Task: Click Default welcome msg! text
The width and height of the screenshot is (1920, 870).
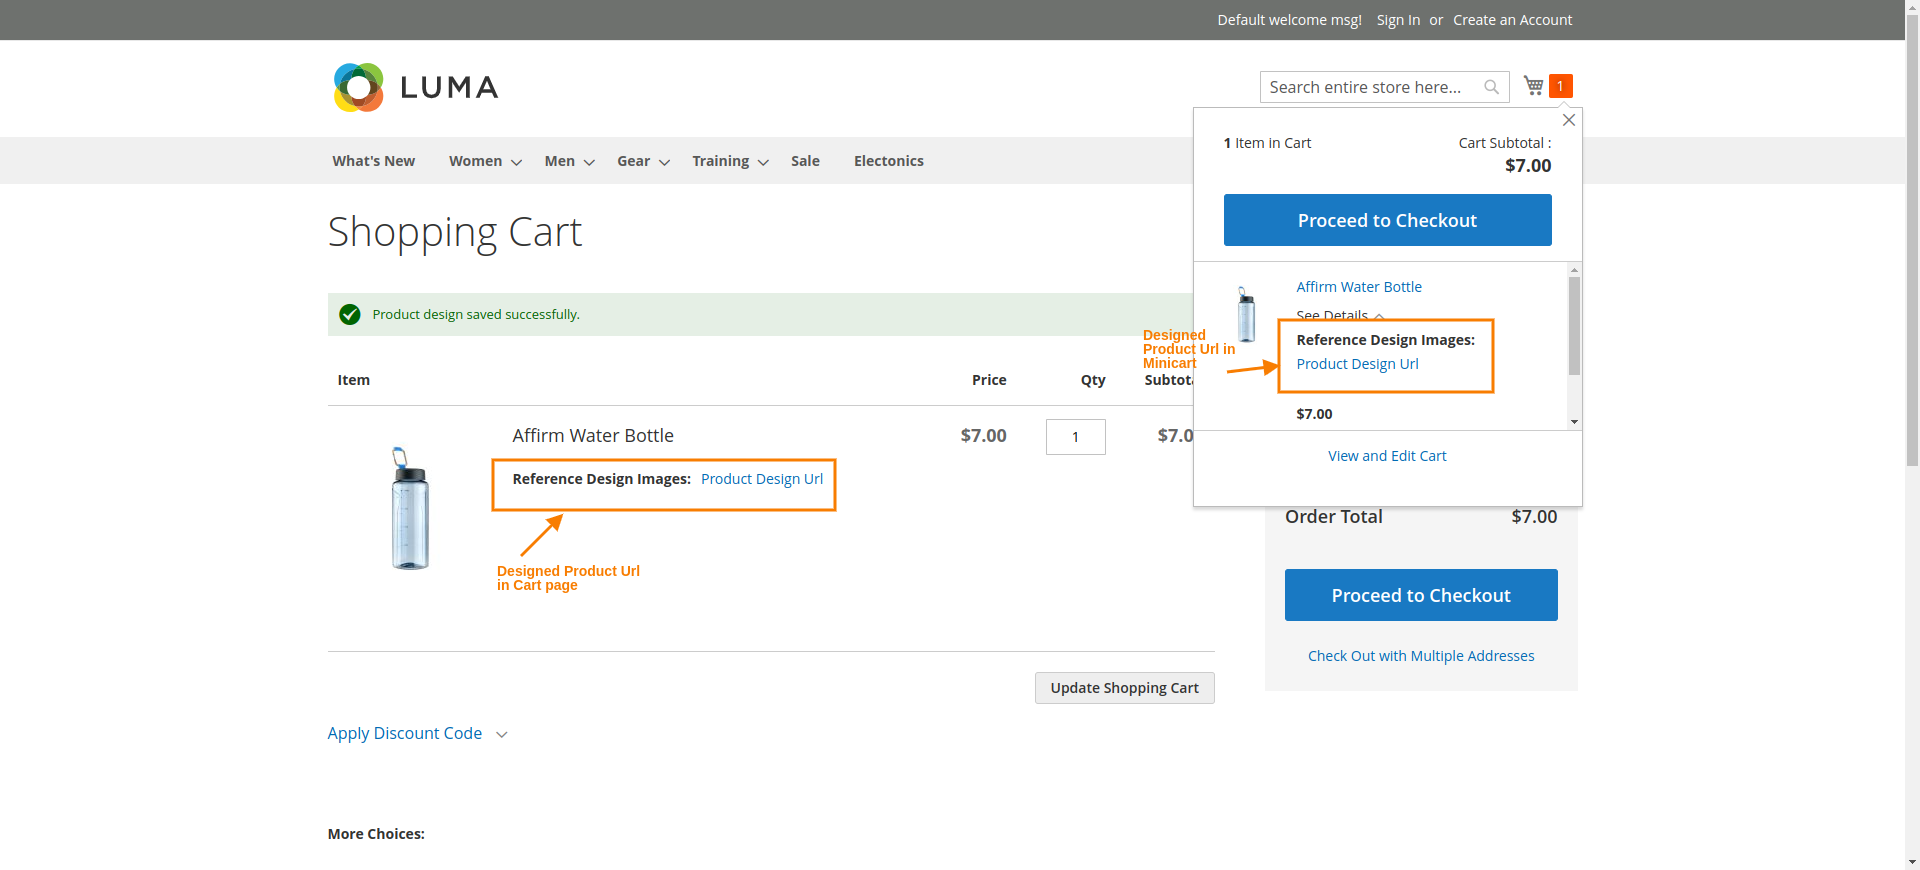Action: pyautogui.click(x=1289, y=20)
